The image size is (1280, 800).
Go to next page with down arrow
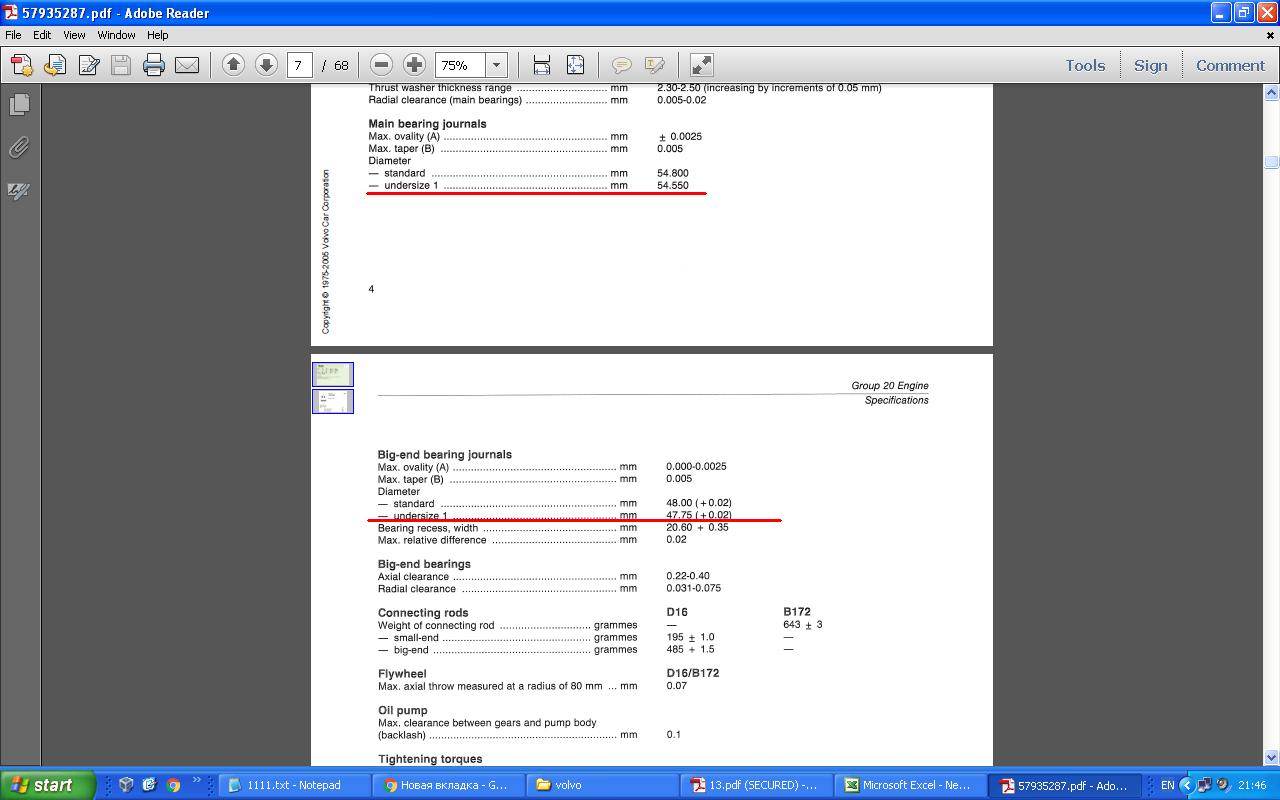tap(266, 65)
